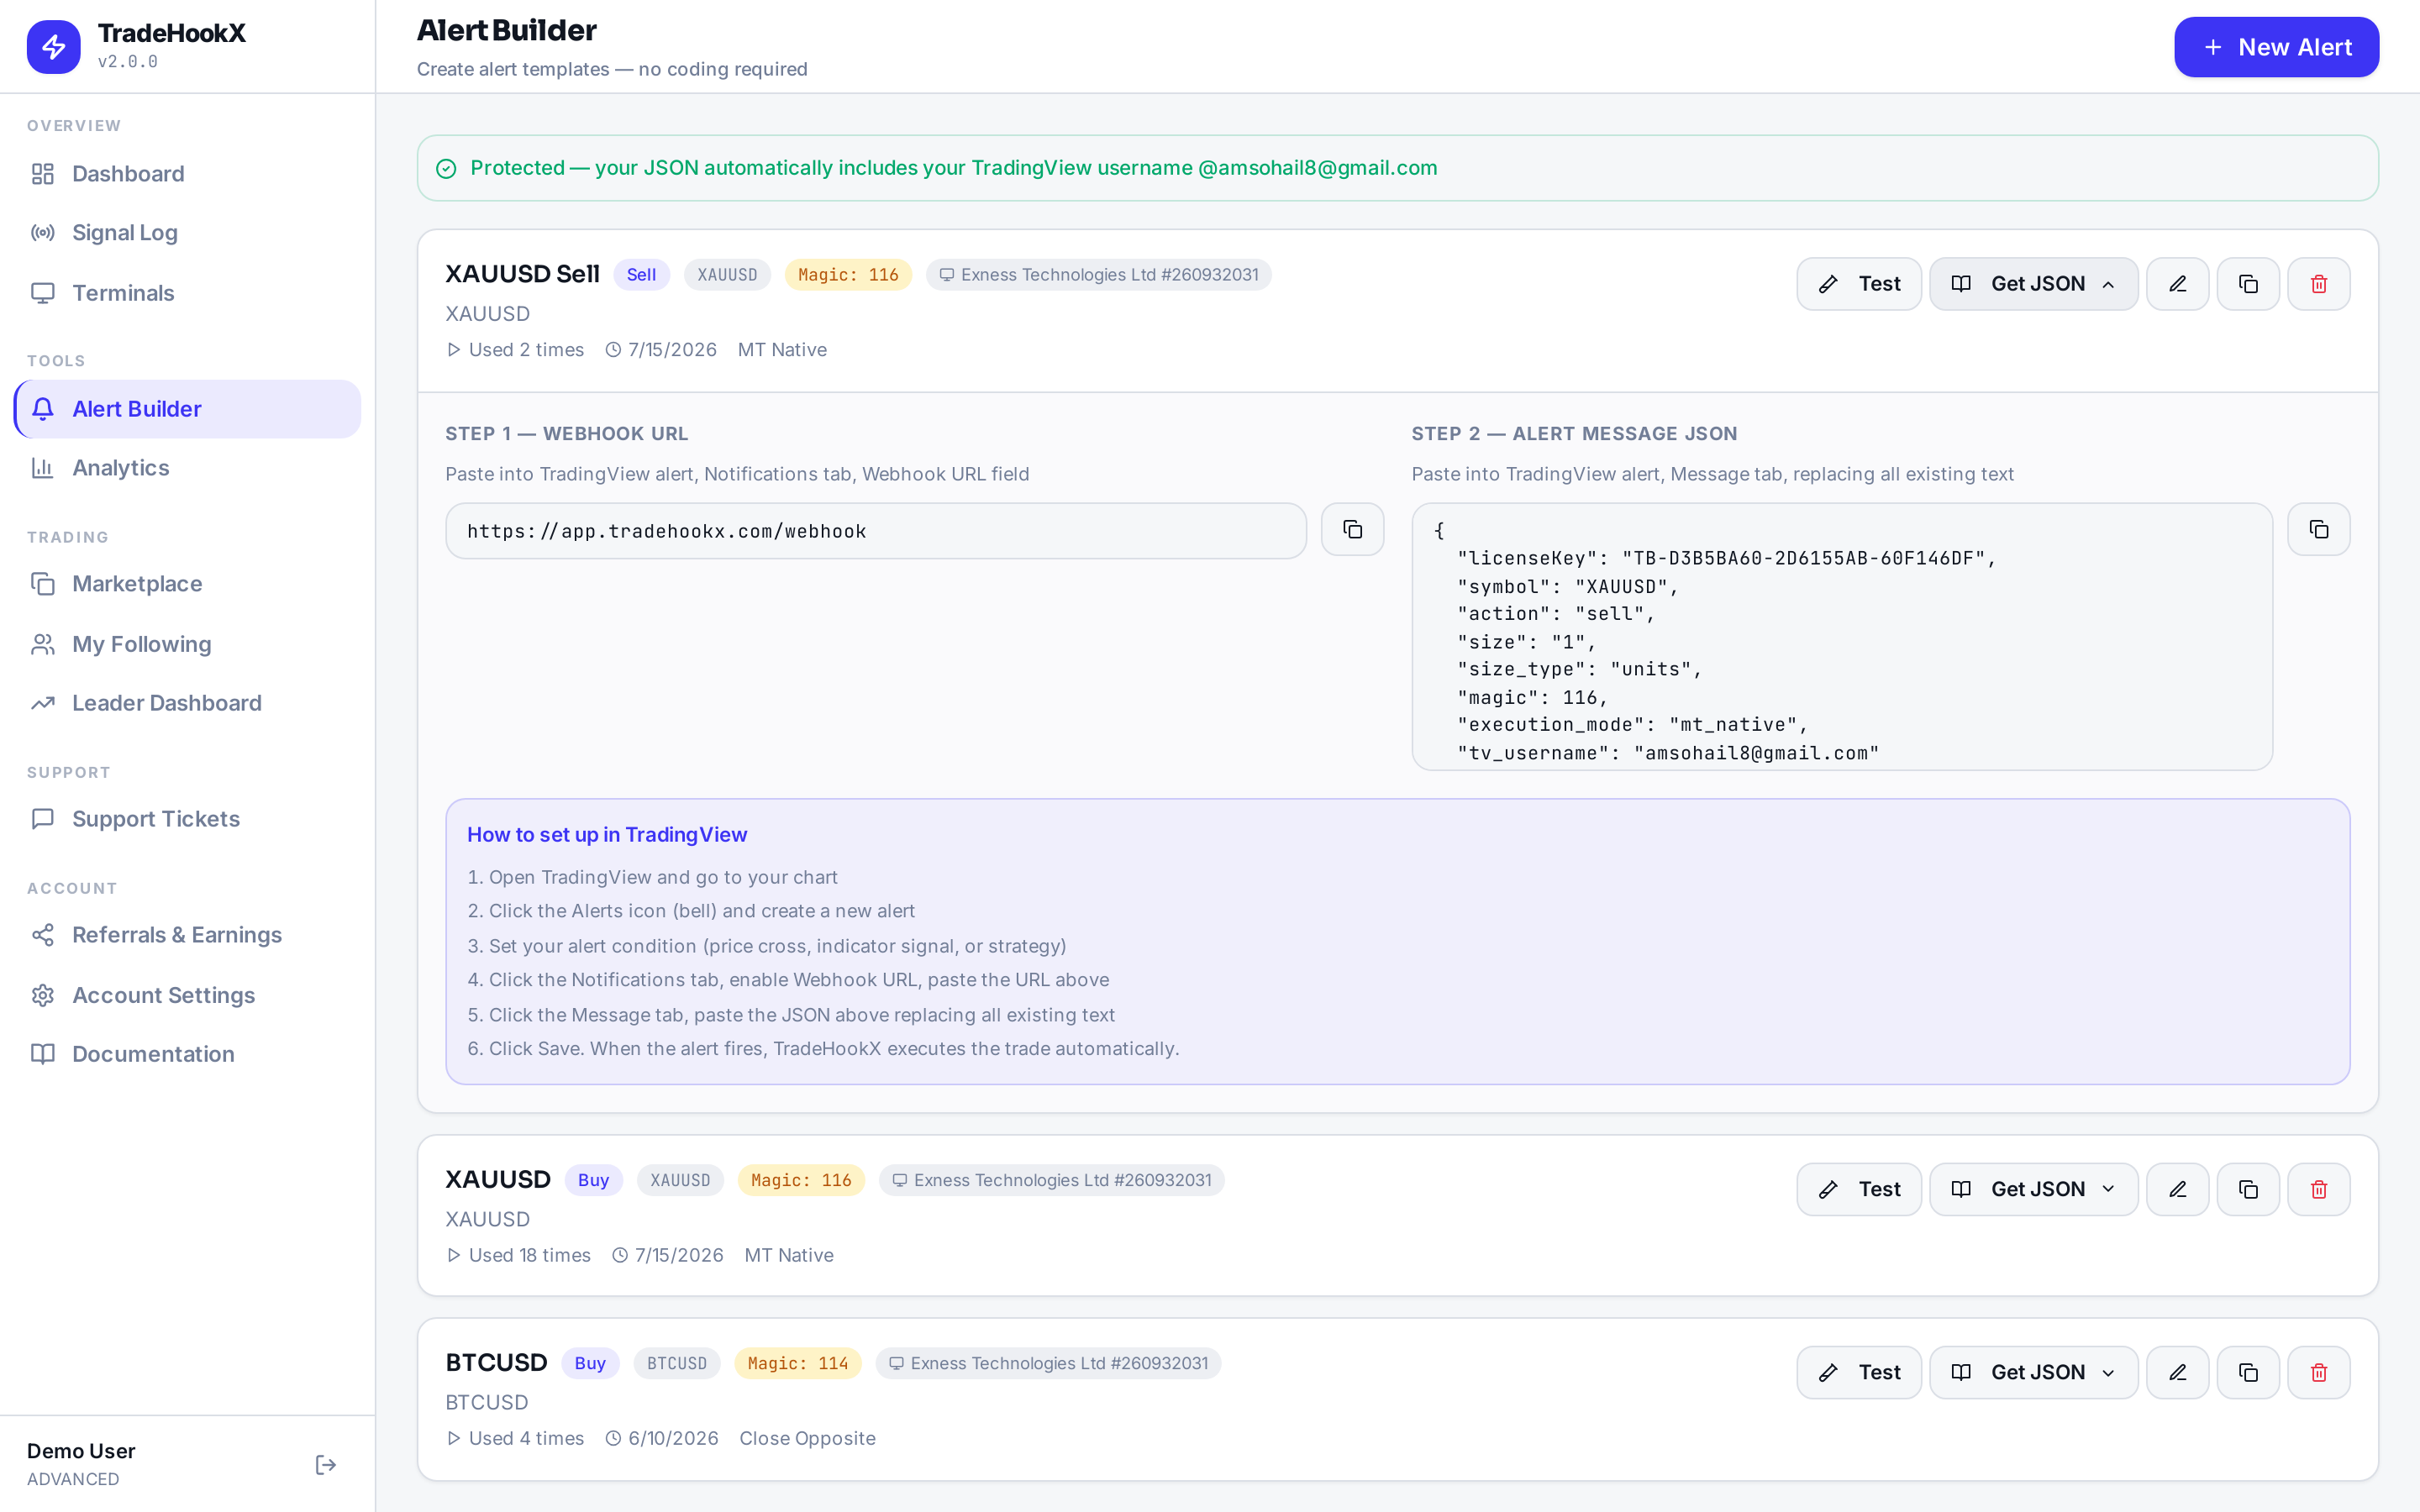Click Exness terminal tag on XAUUSD Sell
Image resolution: width=2420 pixels, height=1512 pixels.
tap(1098, 275)
